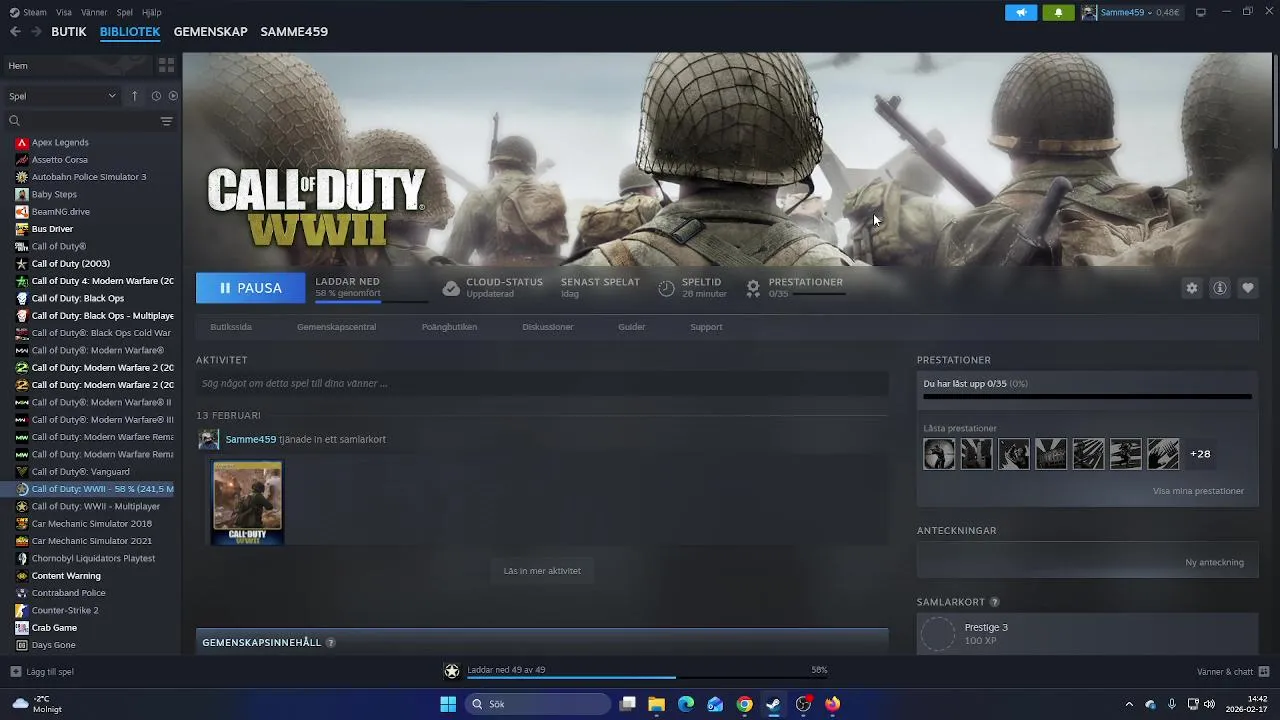Open File Explorer from the taskbar

pyautogui.click(x=657, y=704)
